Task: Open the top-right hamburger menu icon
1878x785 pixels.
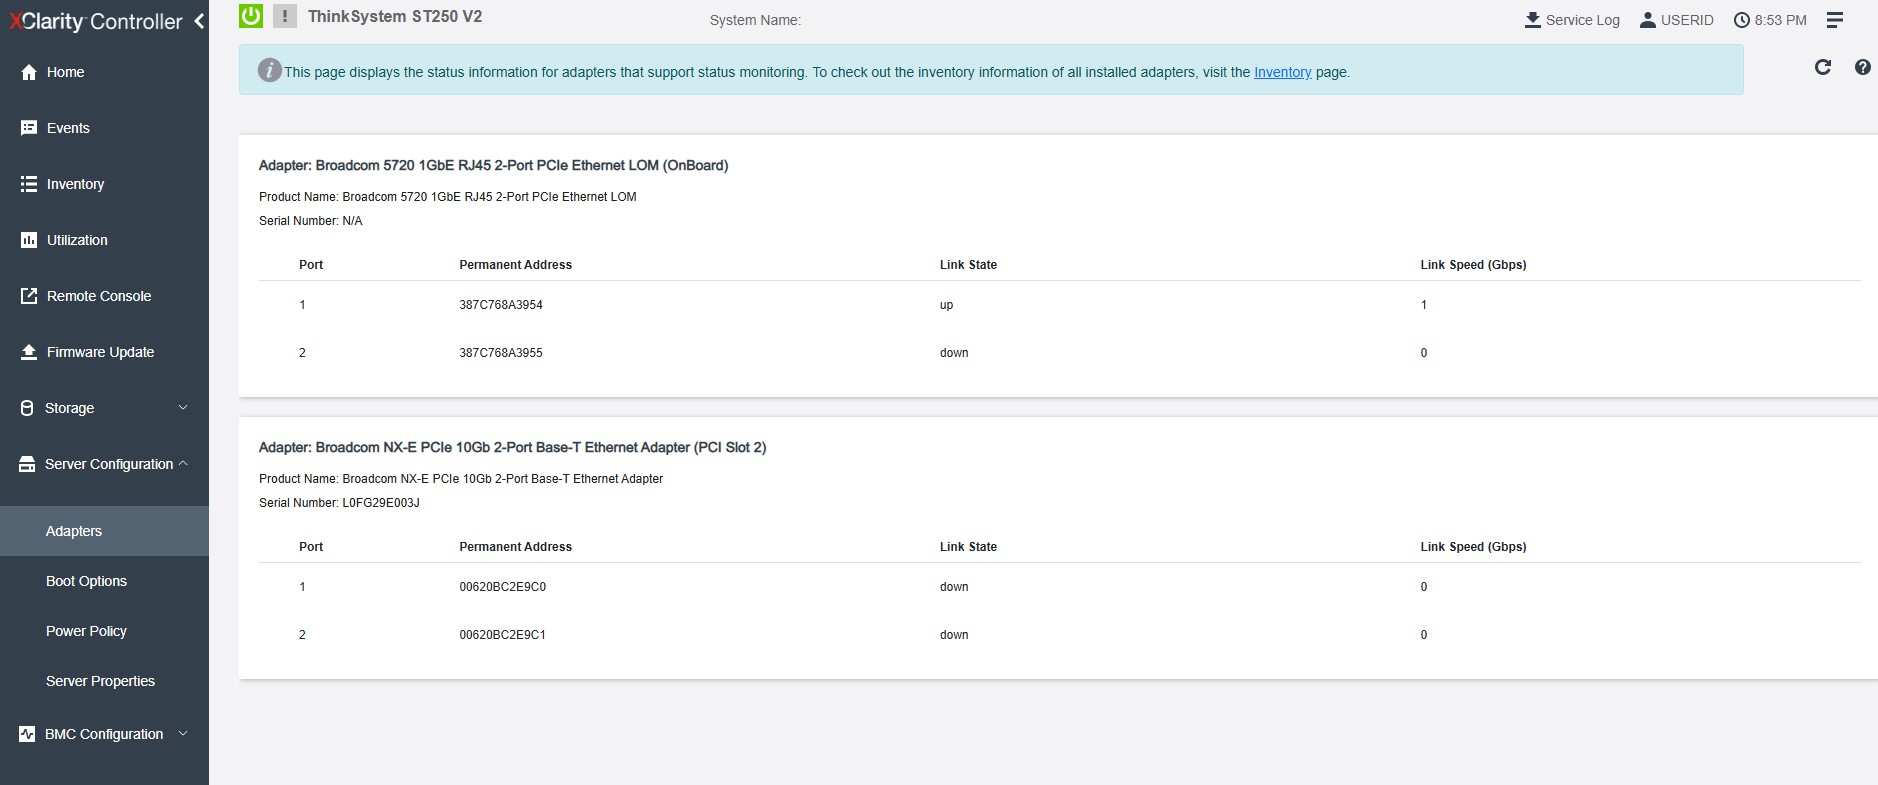Action: 1834,20
